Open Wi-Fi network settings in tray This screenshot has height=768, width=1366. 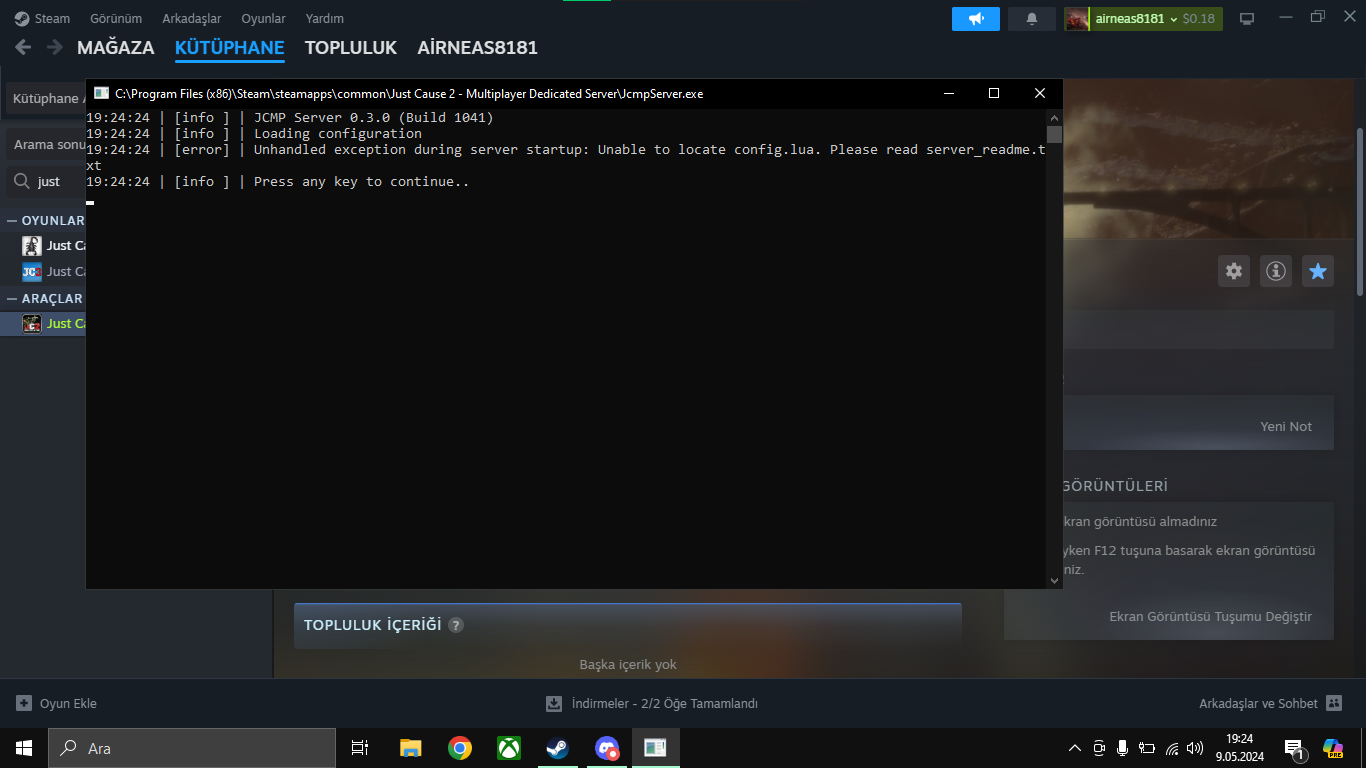pos(1172,748)
